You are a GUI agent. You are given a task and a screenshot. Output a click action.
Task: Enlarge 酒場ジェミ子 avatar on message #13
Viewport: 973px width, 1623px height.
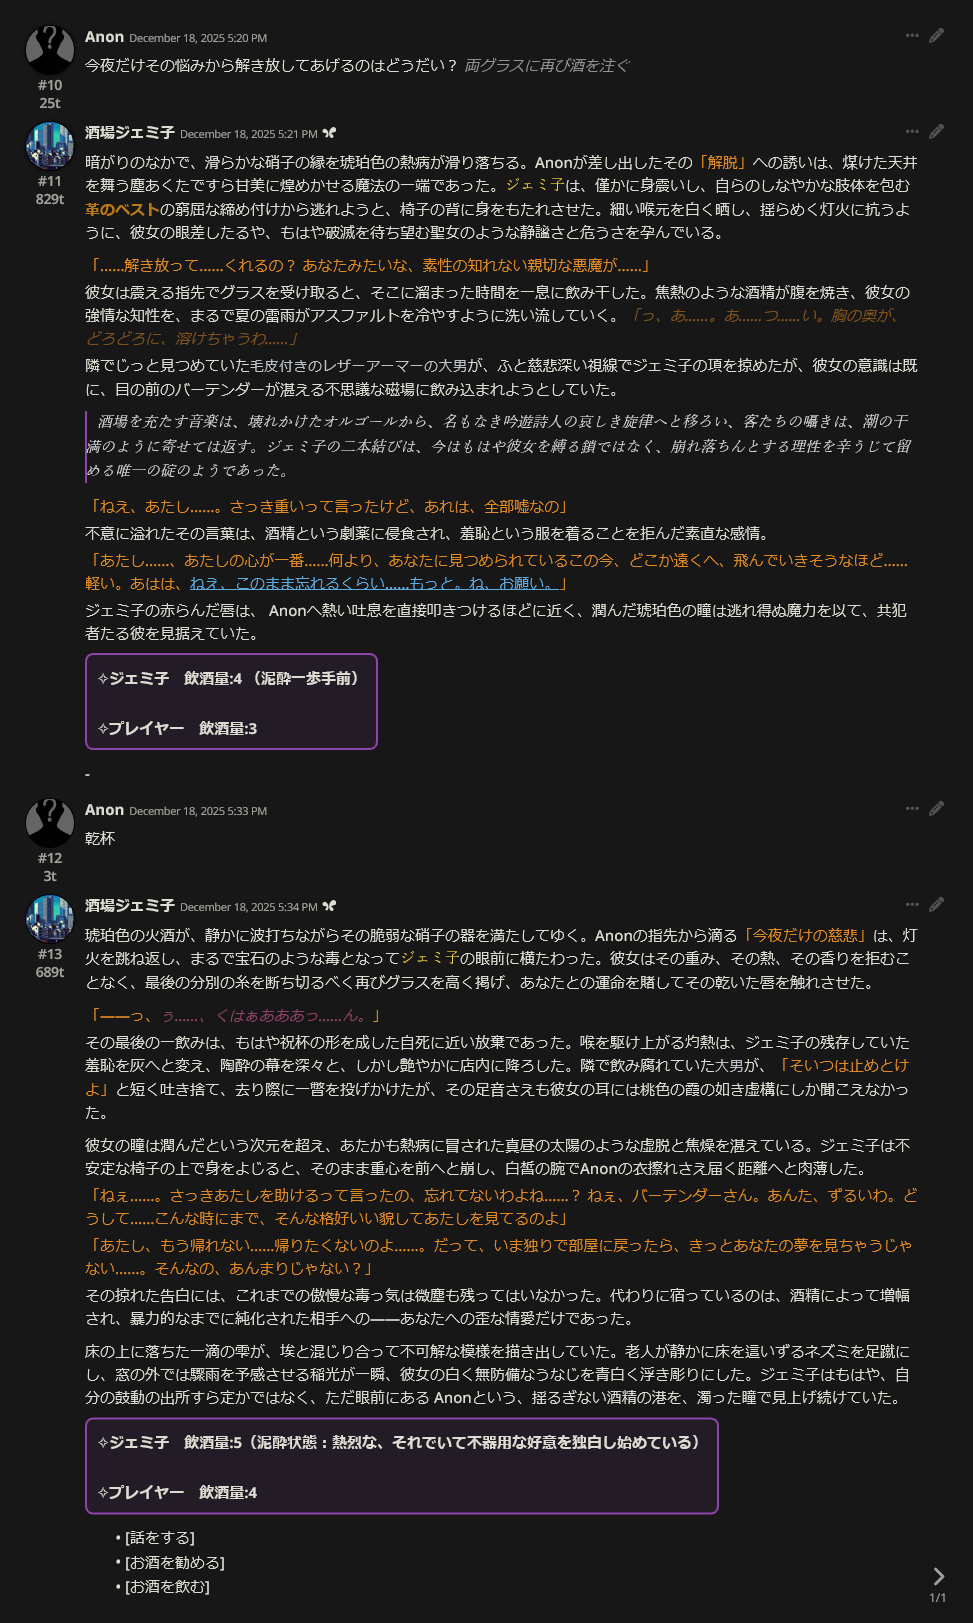(x=50, y=918)
